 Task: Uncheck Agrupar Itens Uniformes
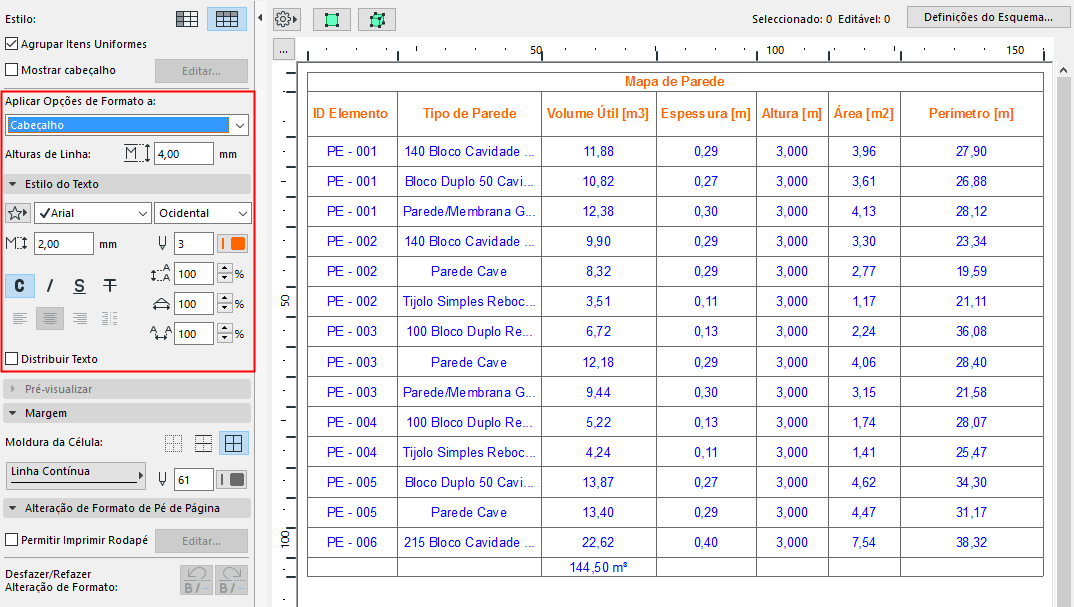[x=12, y=44]
